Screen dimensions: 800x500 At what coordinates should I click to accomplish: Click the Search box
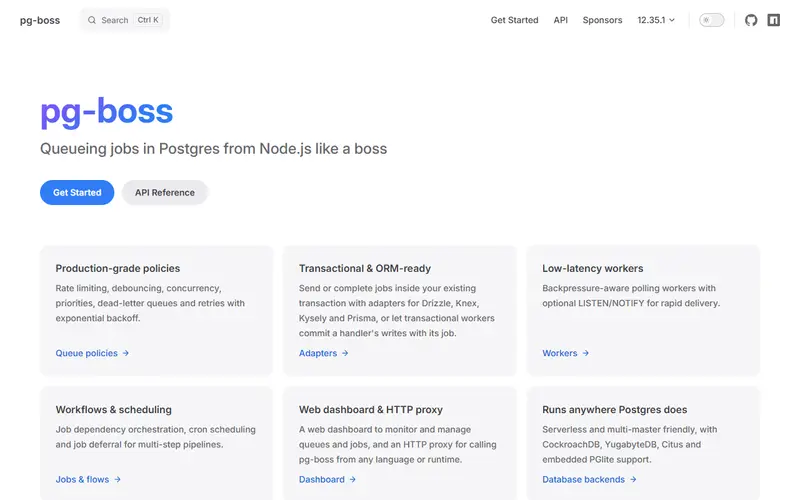click(x=124, y=20)
